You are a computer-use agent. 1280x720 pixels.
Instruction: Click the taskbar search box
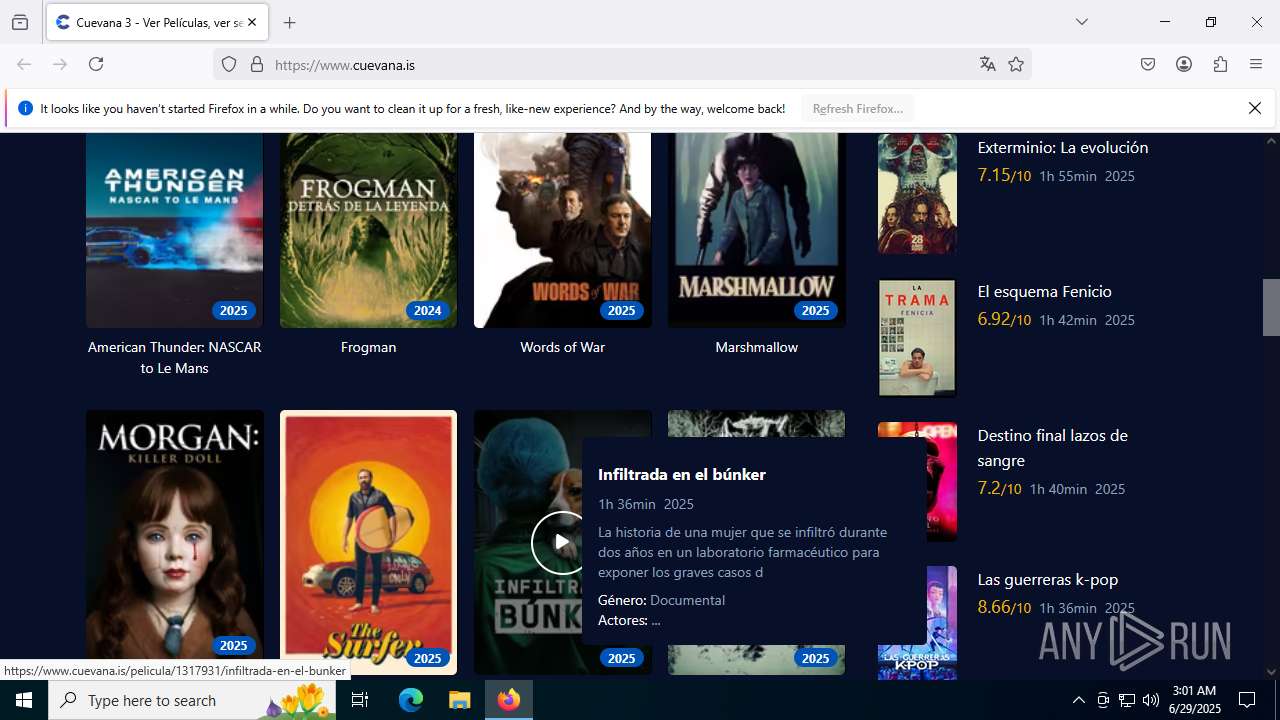click(x=192, y=700)
